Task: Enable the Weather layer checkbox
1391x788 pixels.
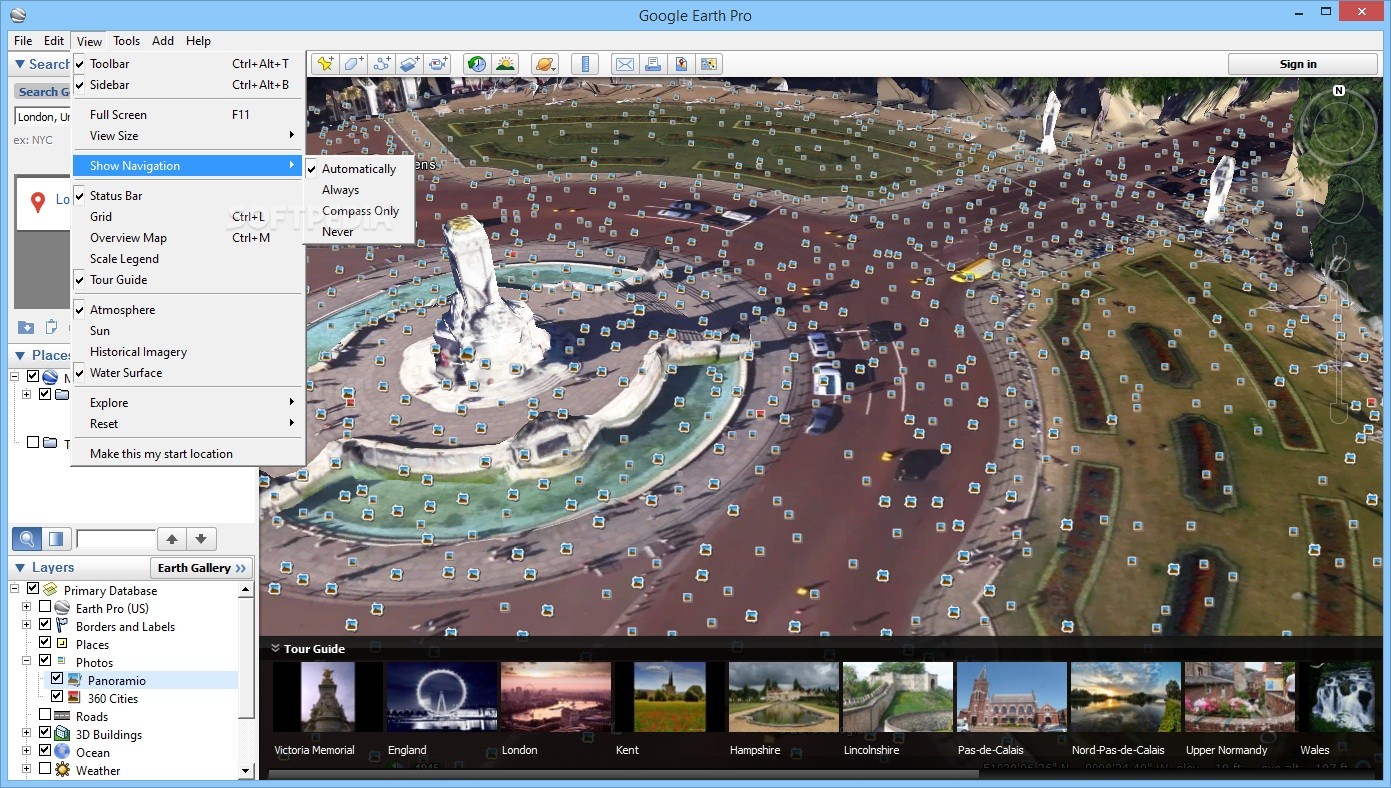Action: pyautogui.click(x=45, y=770)
